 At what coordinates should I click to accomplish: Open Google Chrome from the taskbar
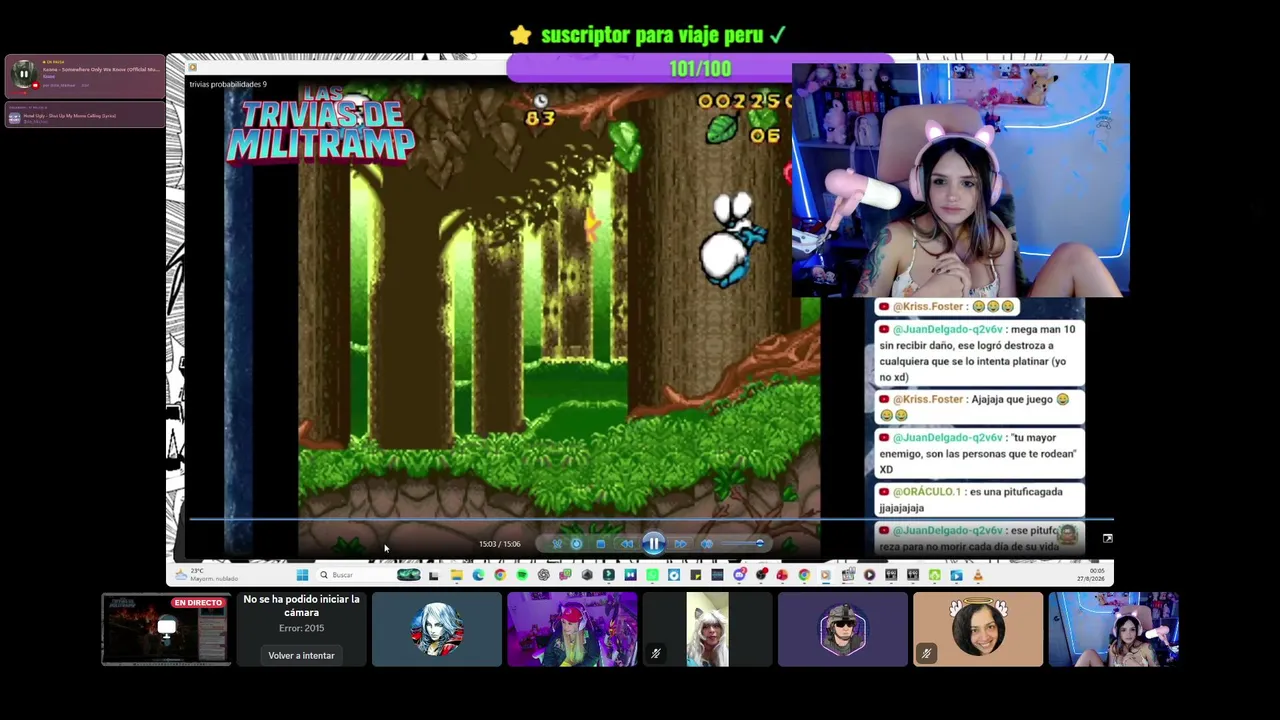click(x=500, y=575)
